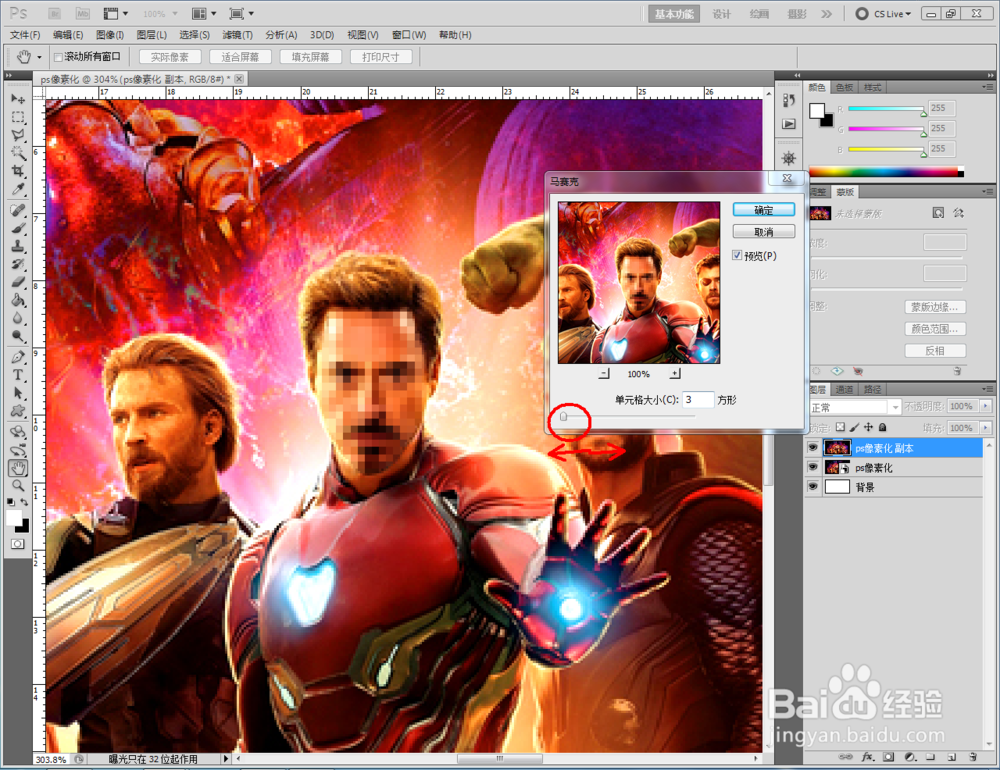Switch to the 通道 tab
The height and width of the screenshot is (770, 1000).
coord(844,389)
